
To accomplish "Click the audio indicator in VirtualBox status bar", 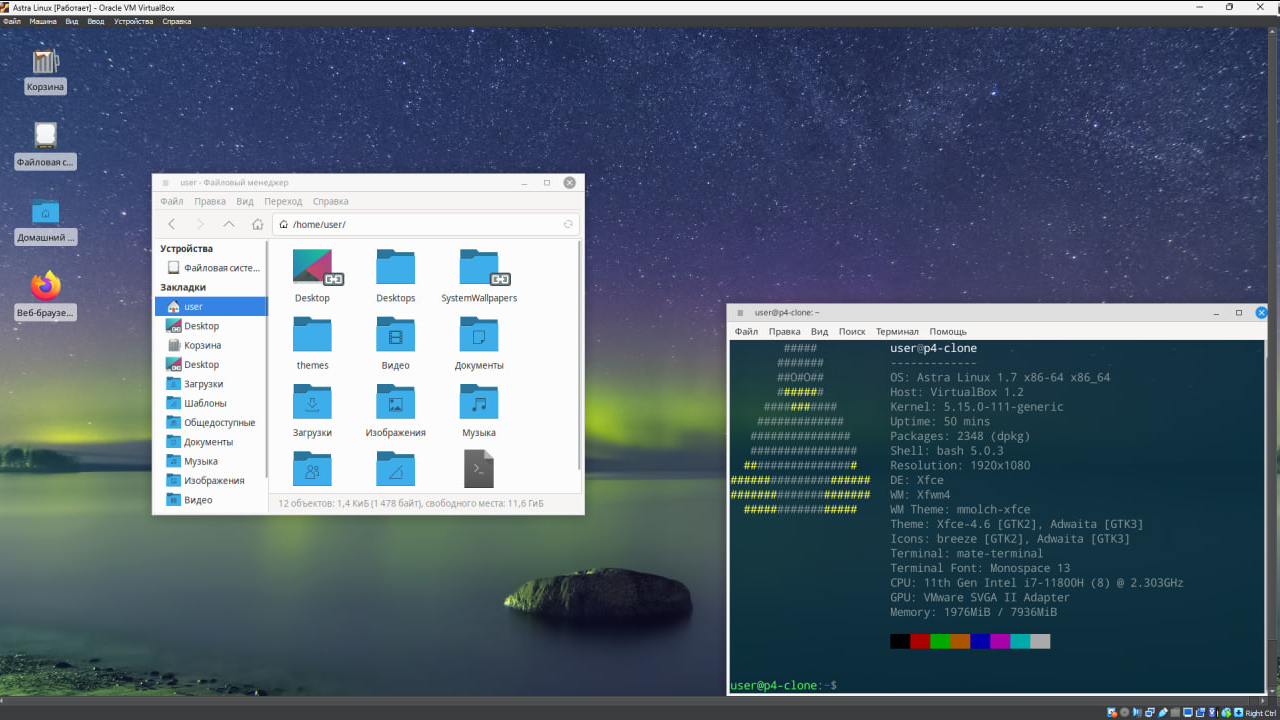I will [1138, 713].
